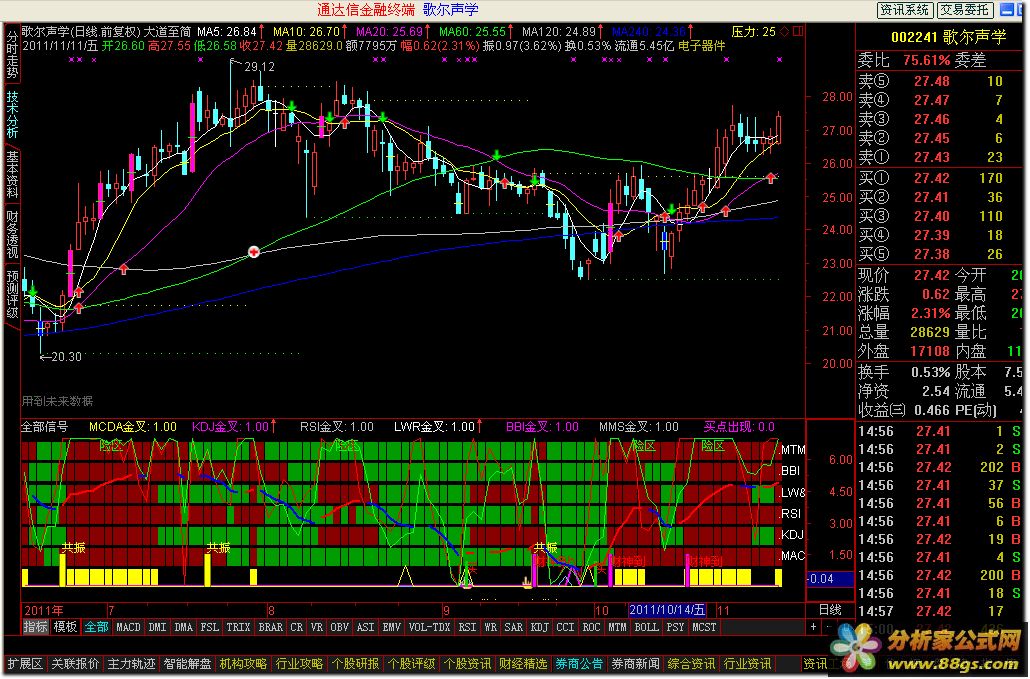Click the 买点出现: 0.0 signal label
Image resolution: width=1030 pixels, height=679 pixels.
pyautogui.click(x=739, y=427)
